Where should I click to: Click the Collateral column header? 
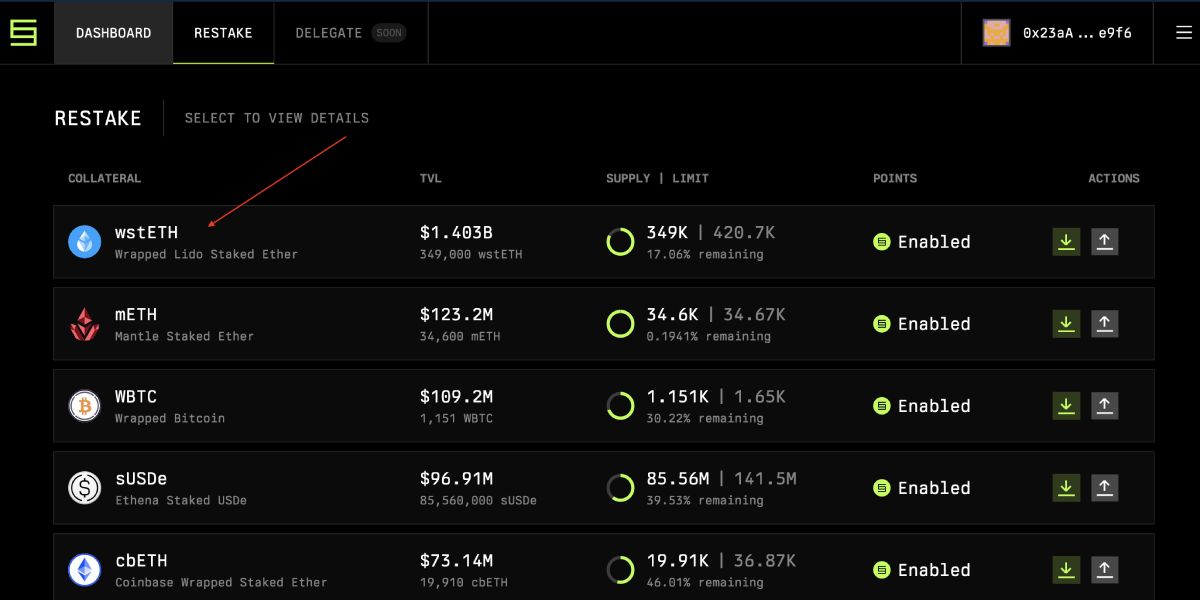104,178
